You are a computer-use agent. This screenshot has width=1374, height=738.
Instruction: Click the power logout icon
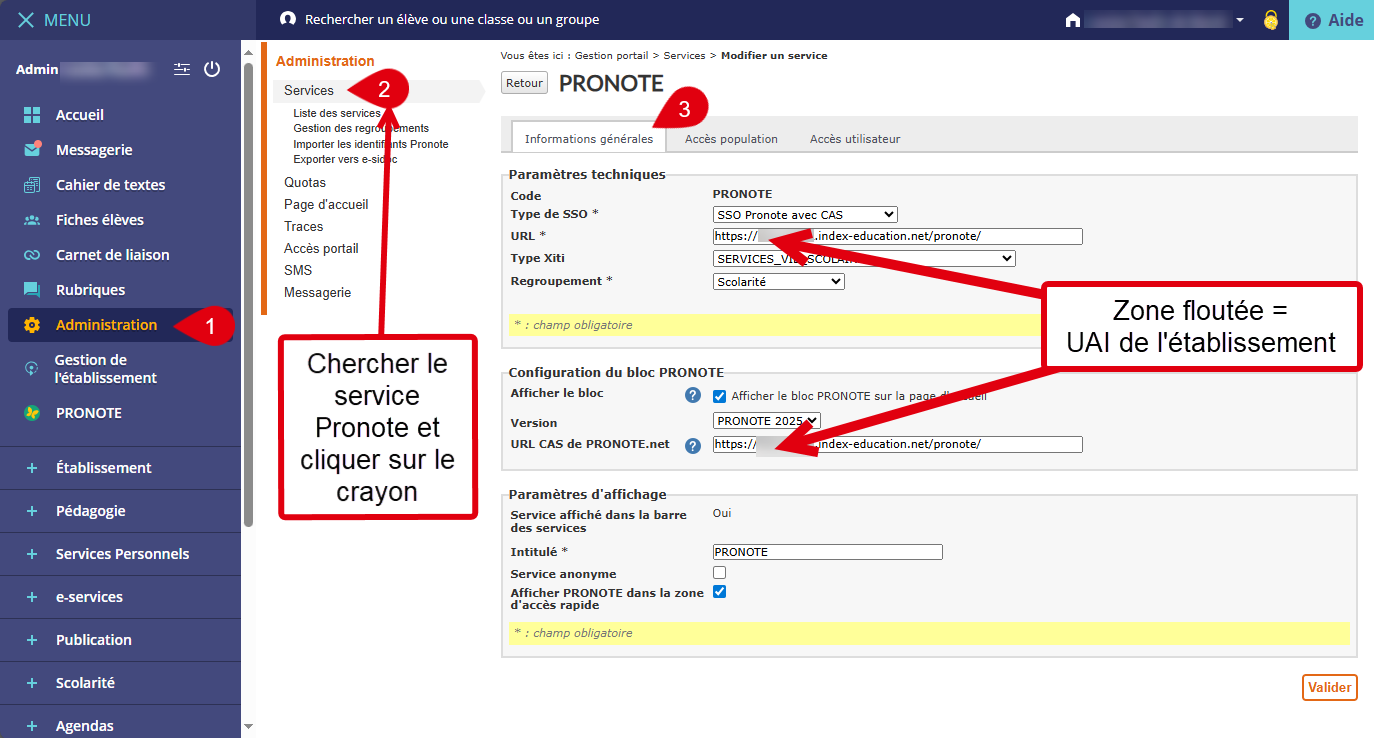pos(211,69)
